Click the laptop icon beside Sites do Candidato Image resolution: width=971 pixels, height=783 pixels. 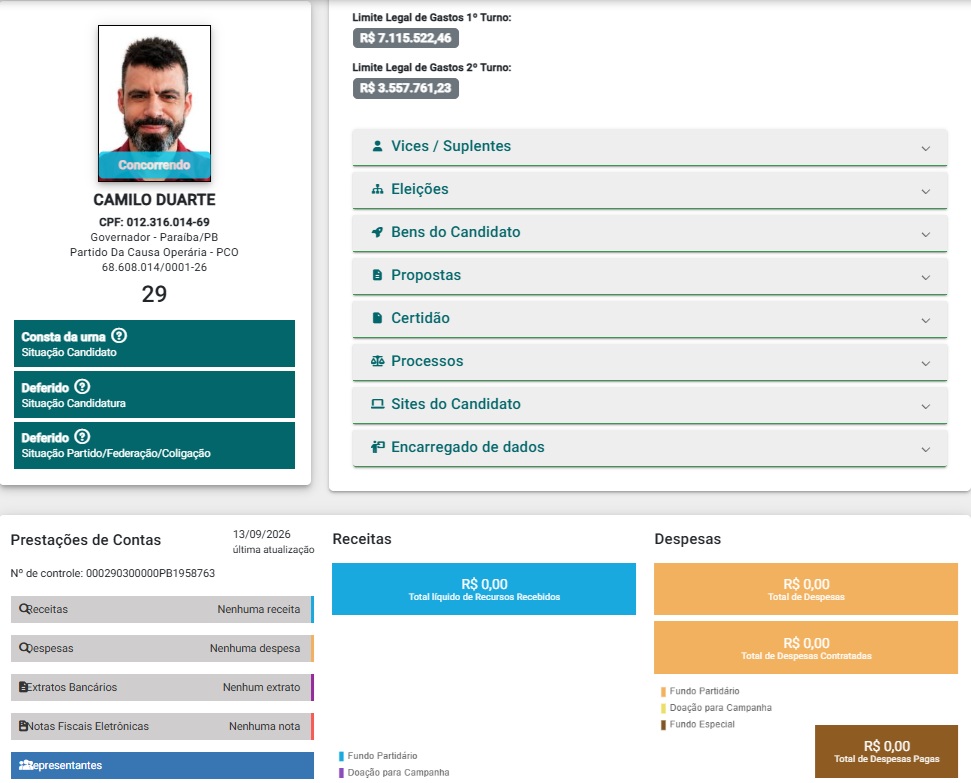tap(377, 404)
